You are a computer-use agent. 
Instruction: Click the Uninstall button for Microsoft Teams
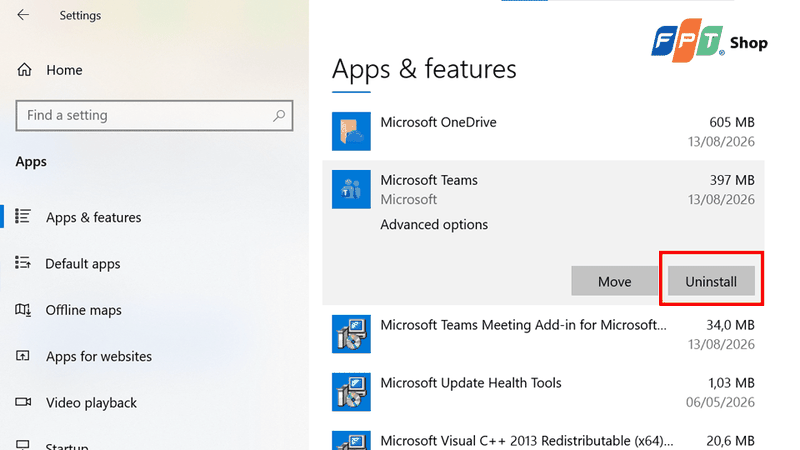tap(711, 281)
